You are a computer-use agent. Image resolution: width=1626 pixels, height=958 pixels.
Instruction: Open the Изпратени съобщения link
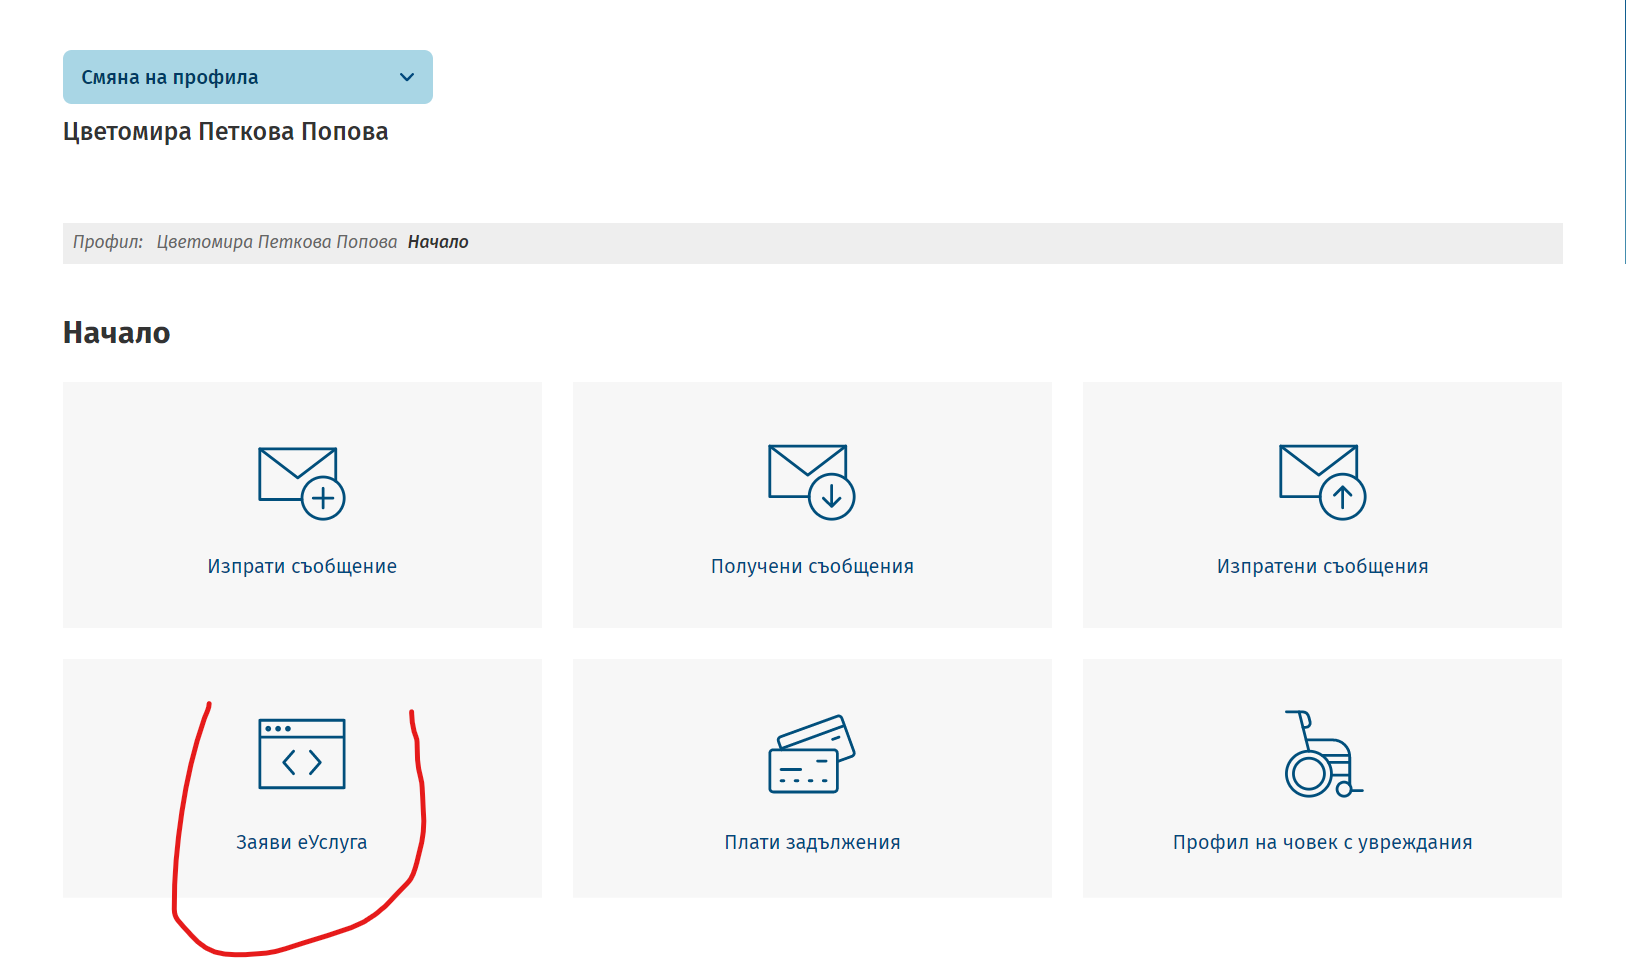1322,566
